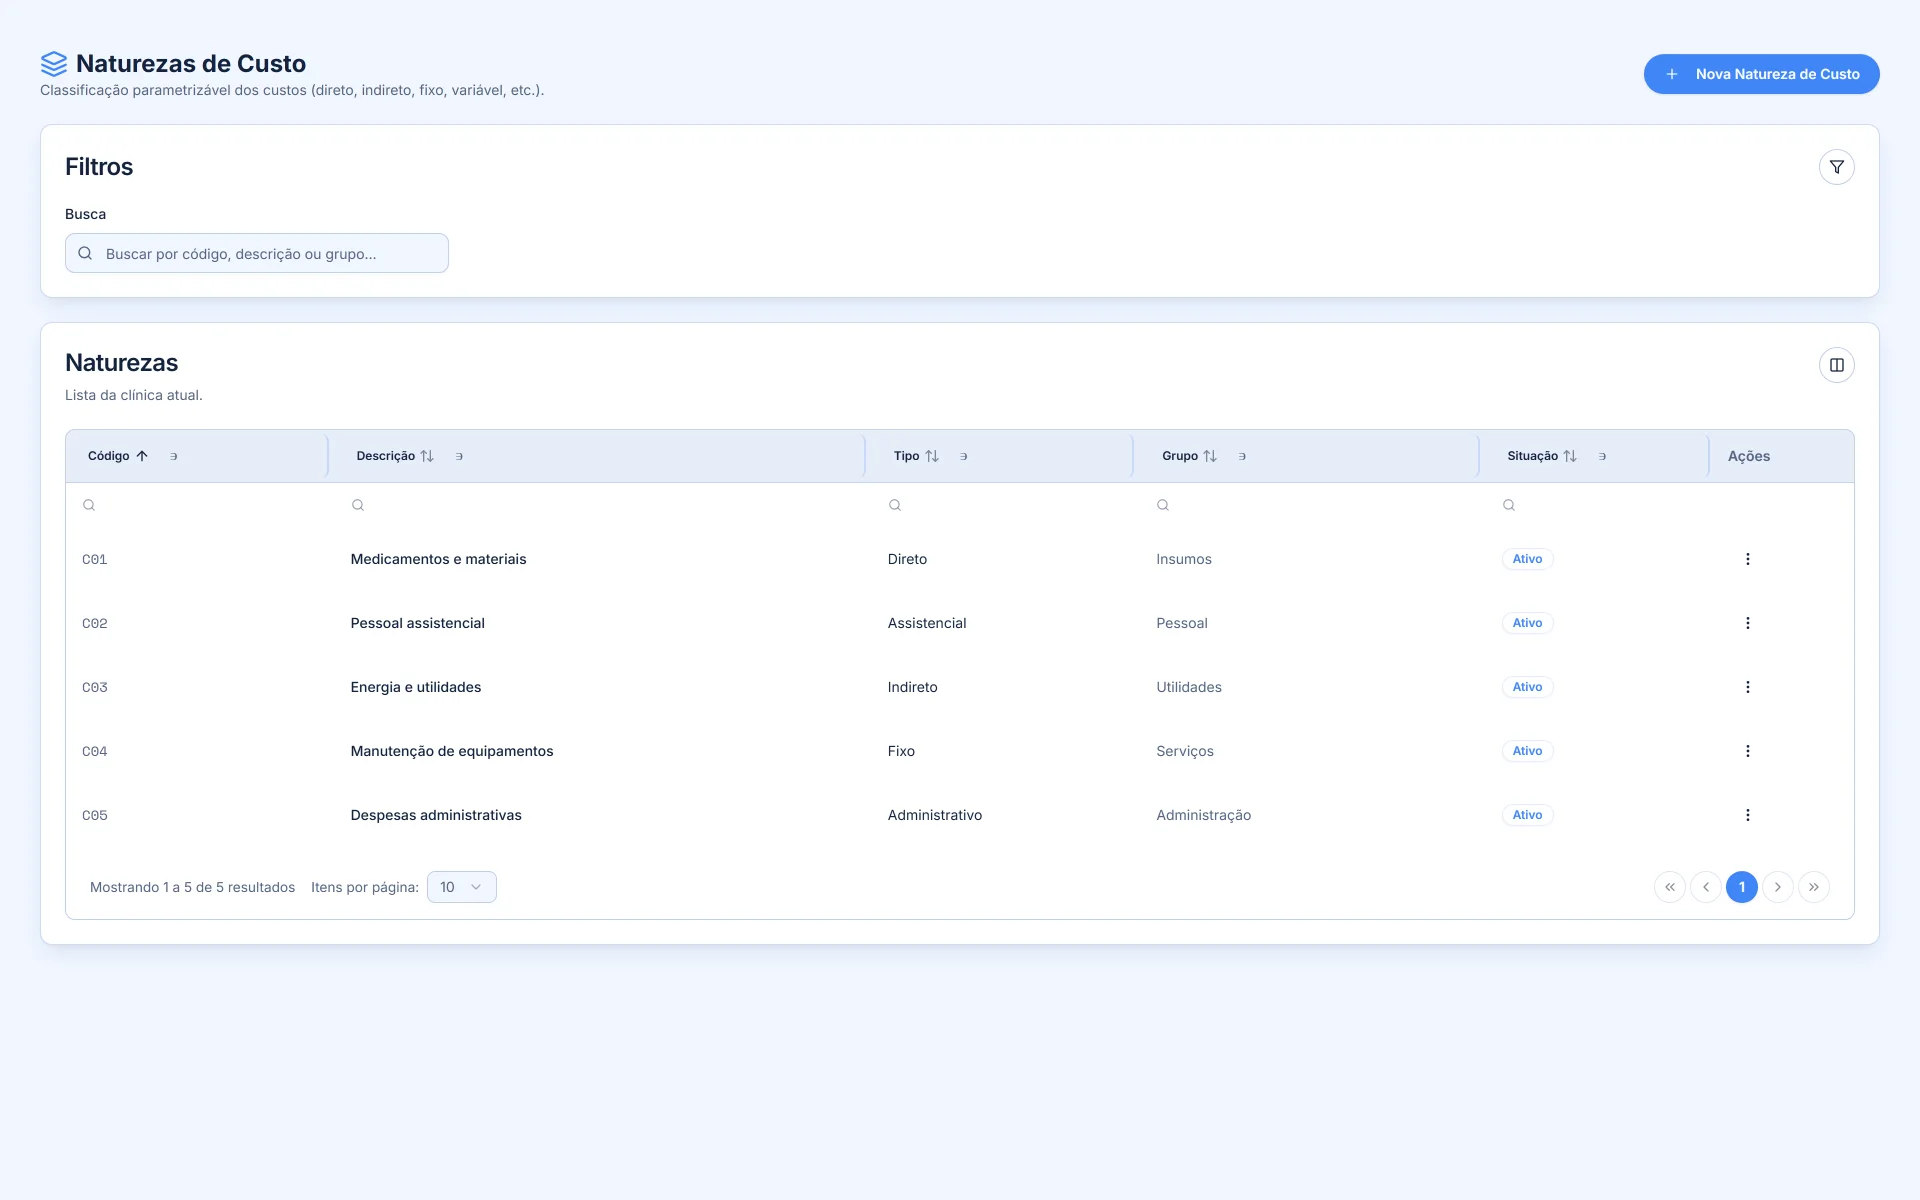The height and width of the screenshot is (1200, 1920).
Task: Go to the first page
Action: pyautogui.click(x=1669, y=887)
